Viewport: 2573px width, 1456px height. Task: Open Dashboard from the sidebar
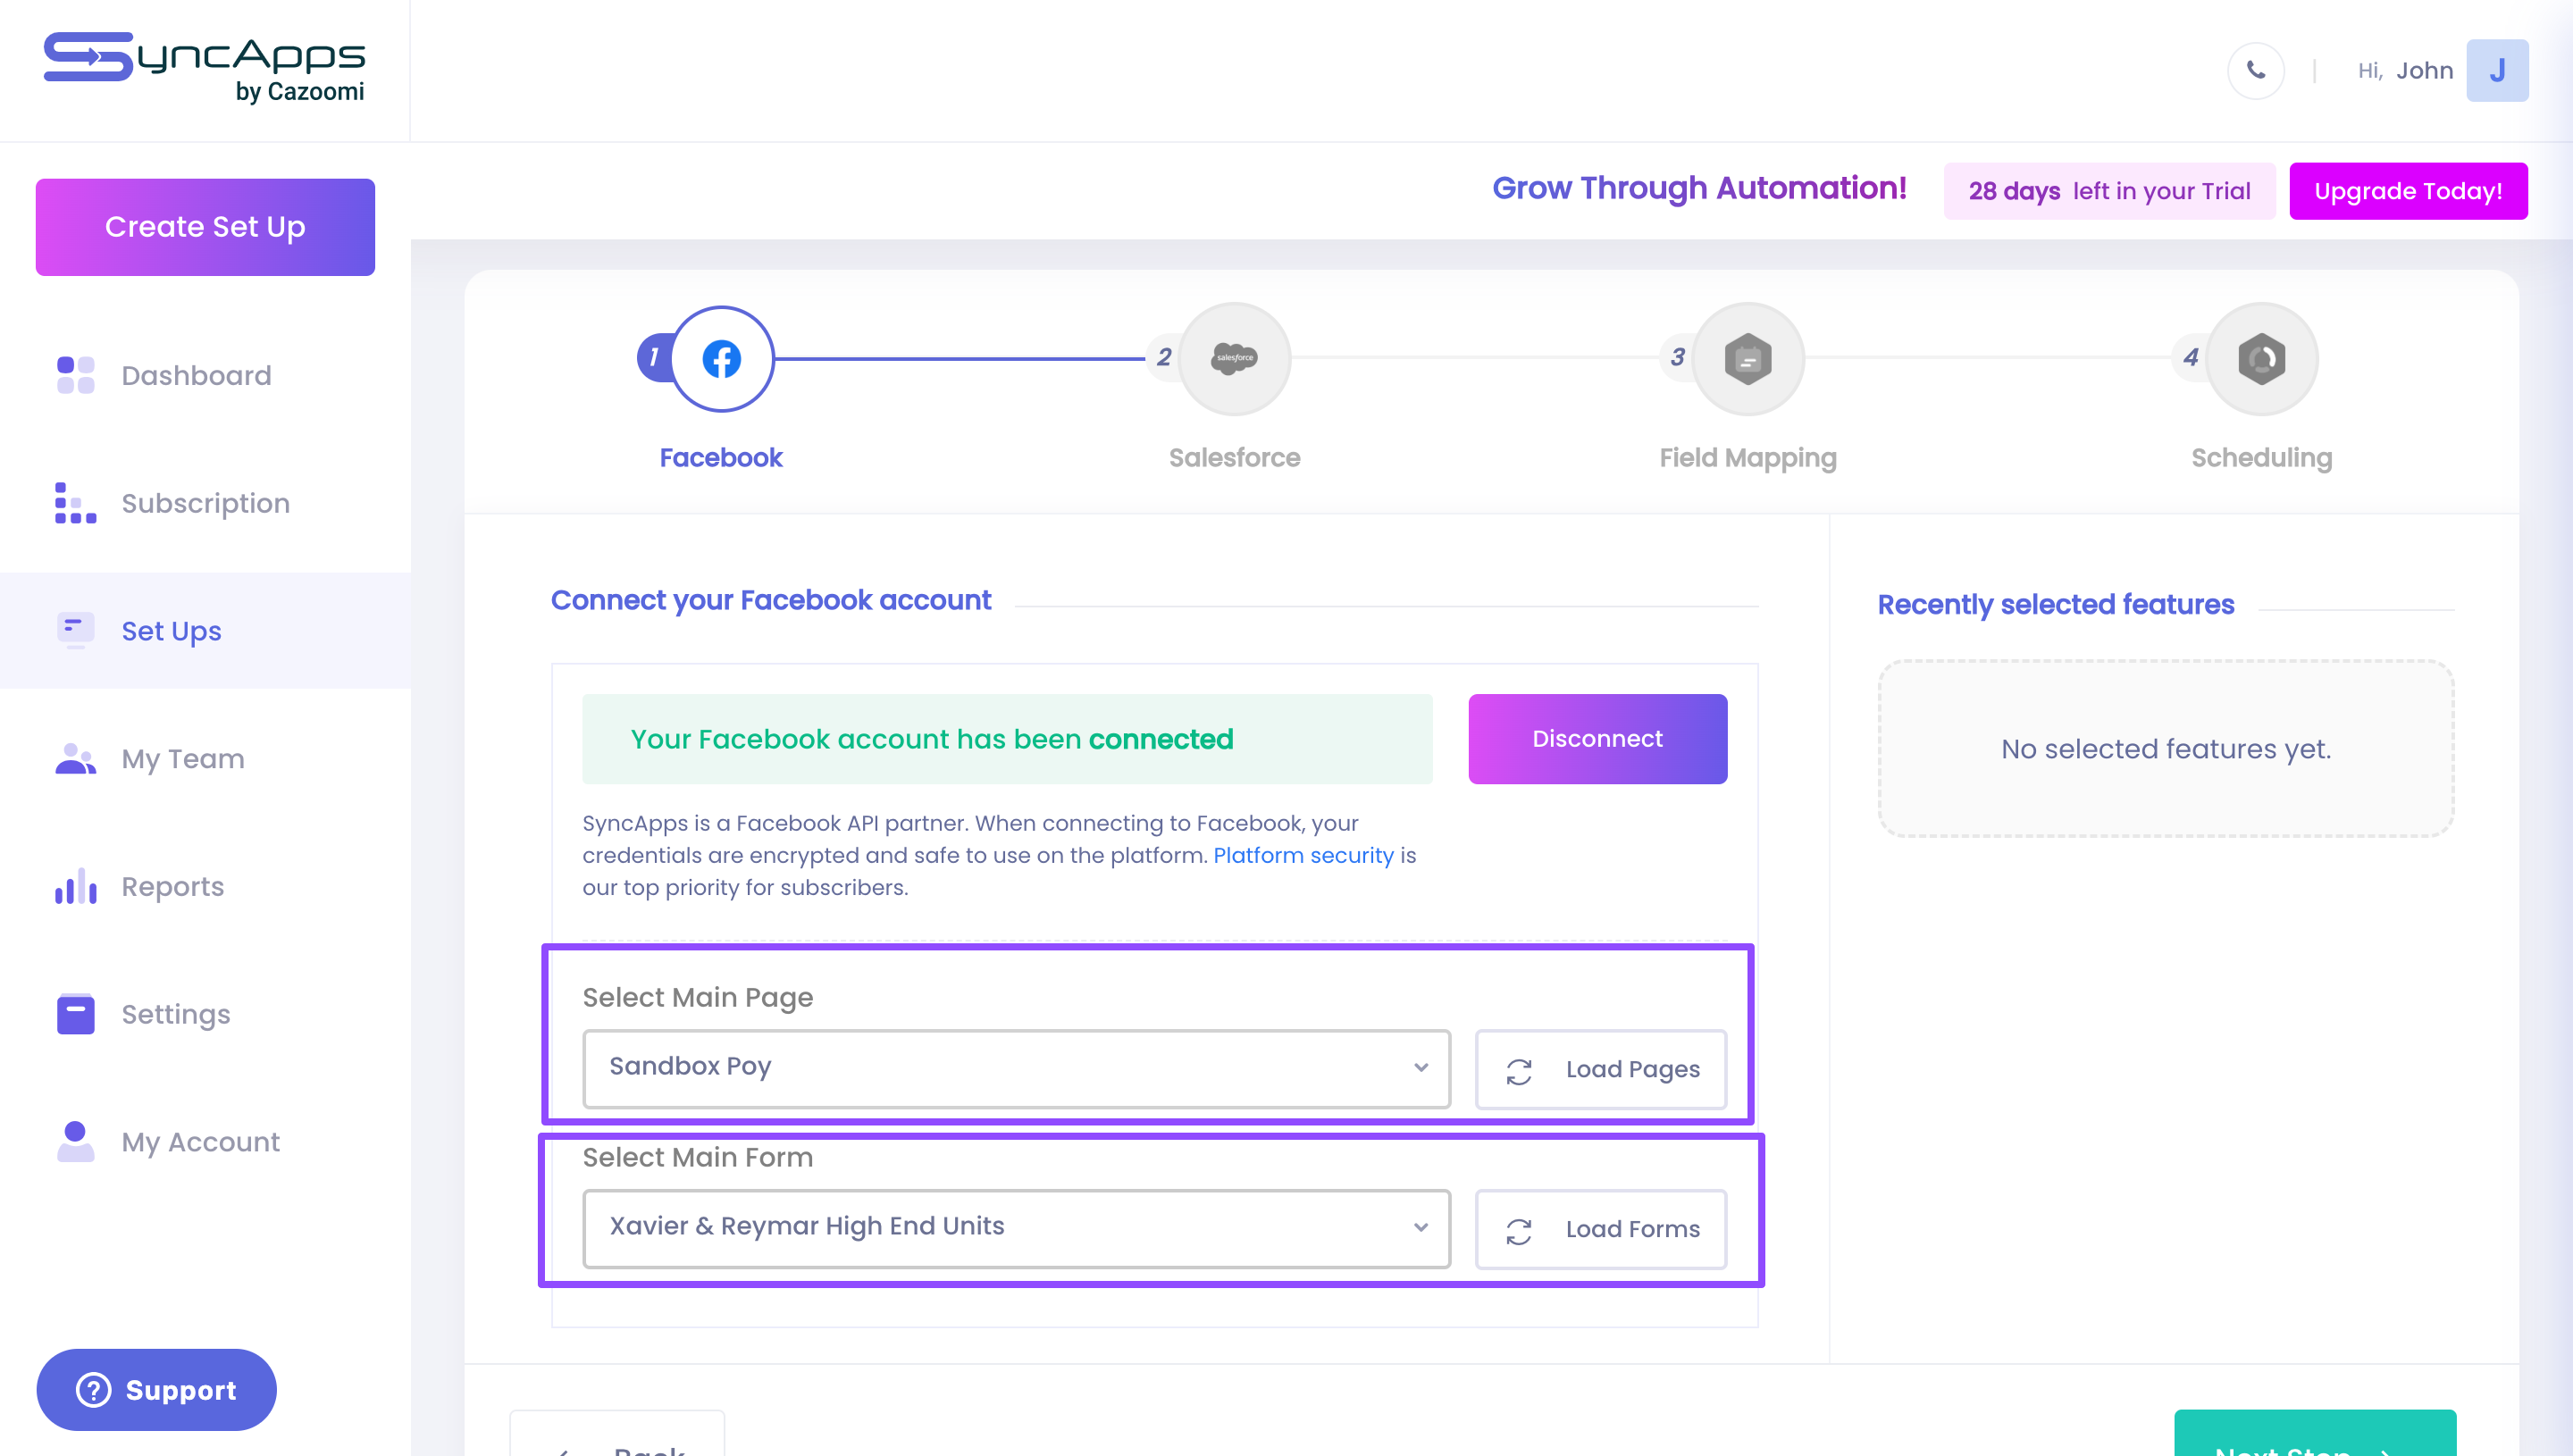(205, 375)
